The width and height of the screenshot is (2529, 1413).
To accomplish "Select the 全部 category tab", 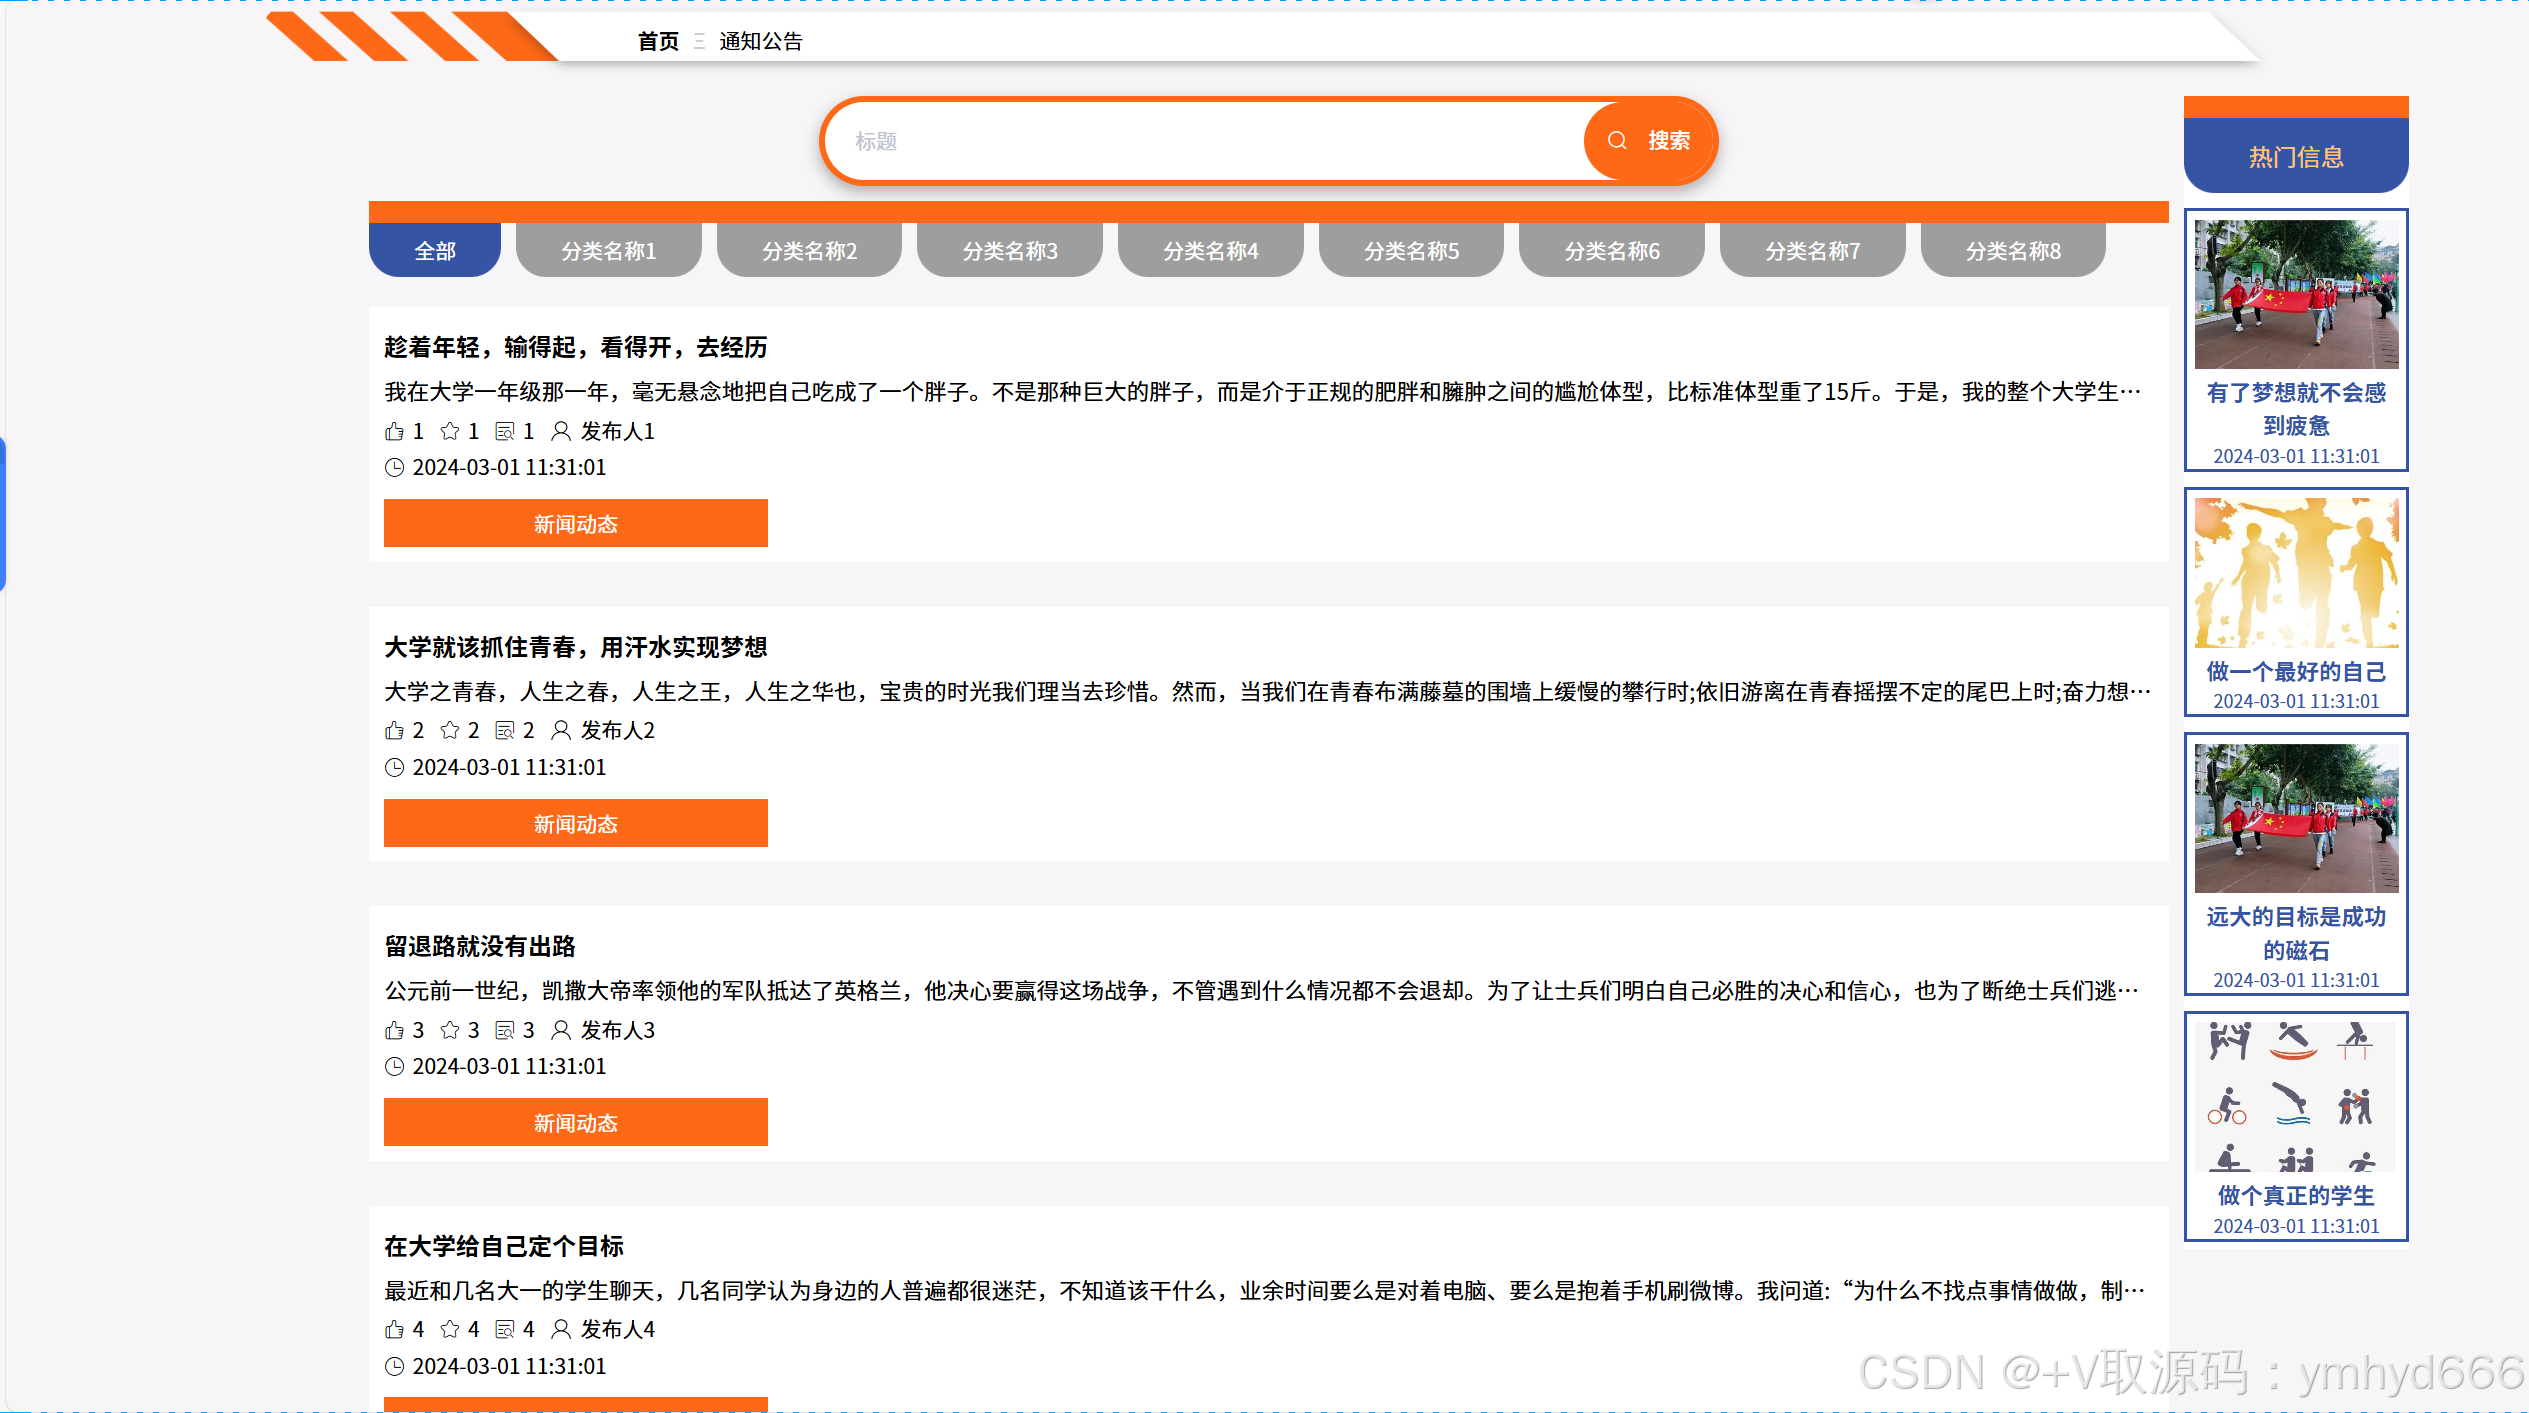I will pos(435,251).
